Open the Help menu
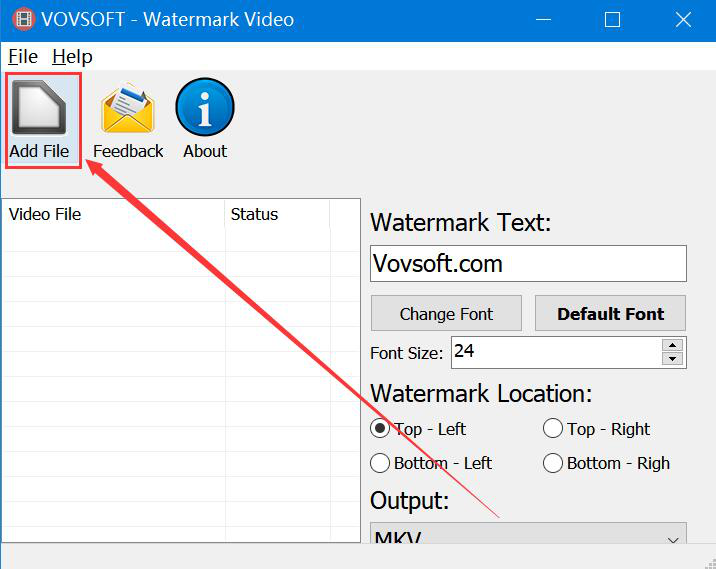The width and height of the screenshot is (716, 569). point(72,56)
